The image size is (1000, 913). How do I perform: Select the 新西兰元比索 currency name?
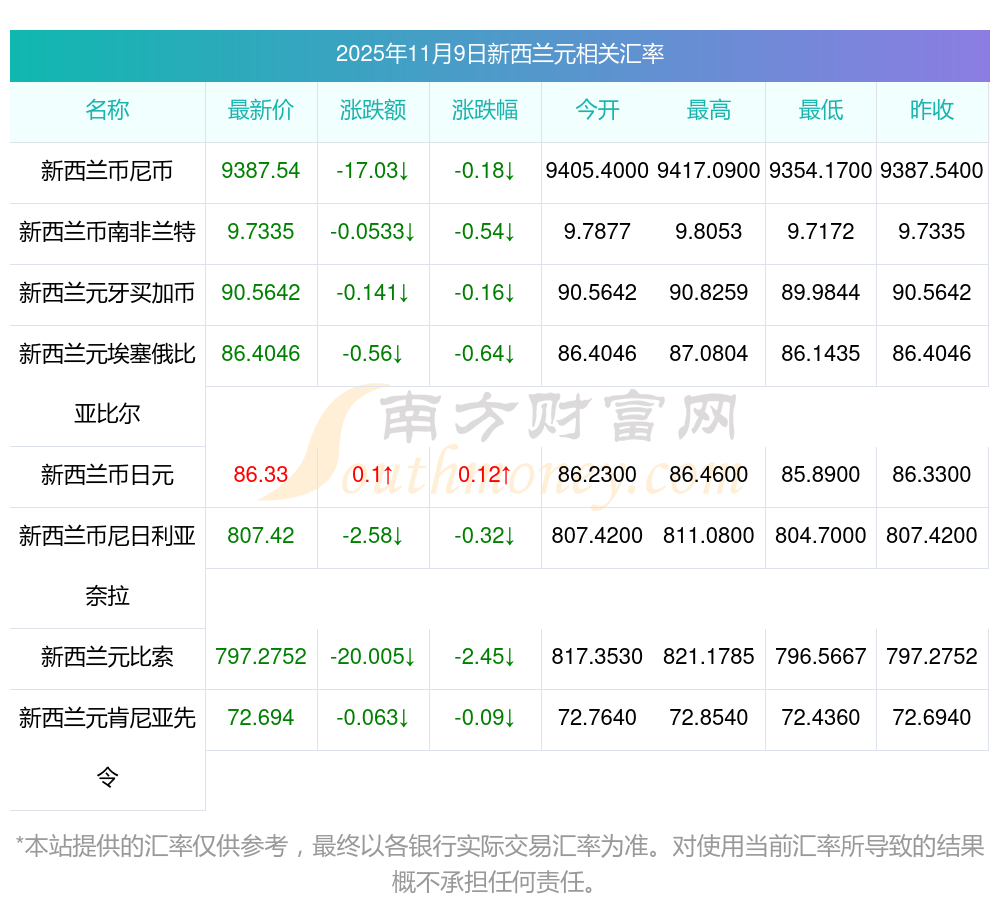[x=107, y=657]
